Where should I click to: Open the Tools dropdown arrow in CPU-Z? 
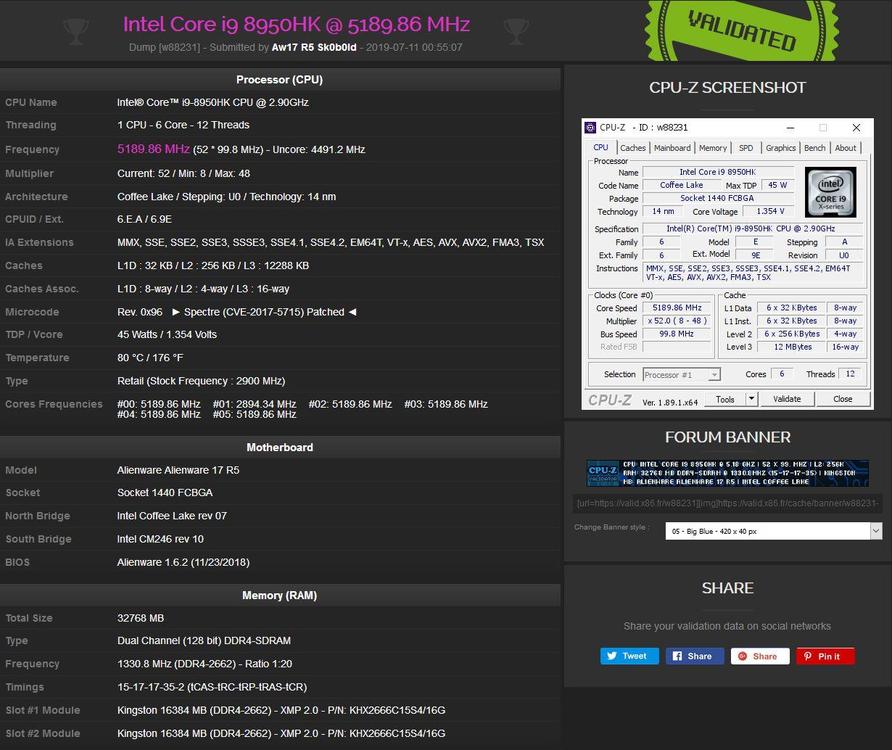(751, 398)
